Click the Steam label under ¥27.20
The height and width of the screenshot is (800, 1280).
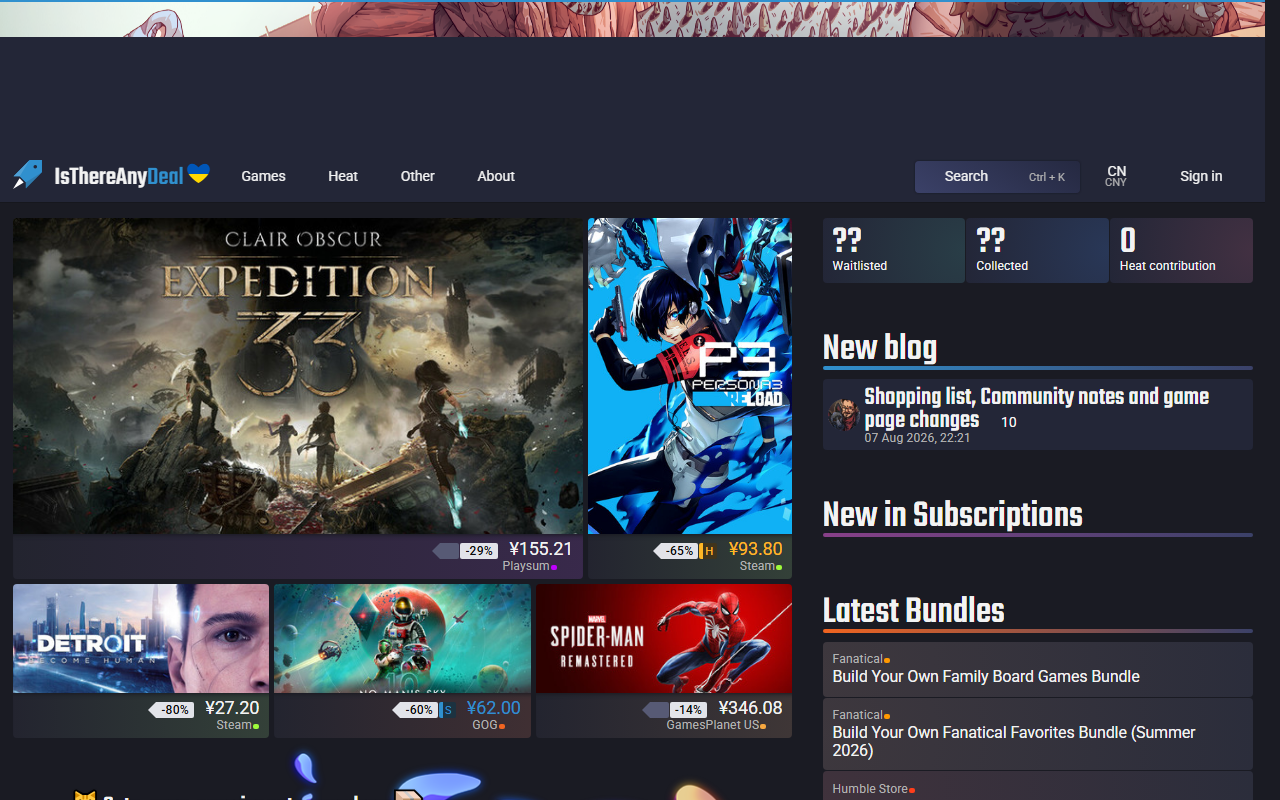(234, 725)
